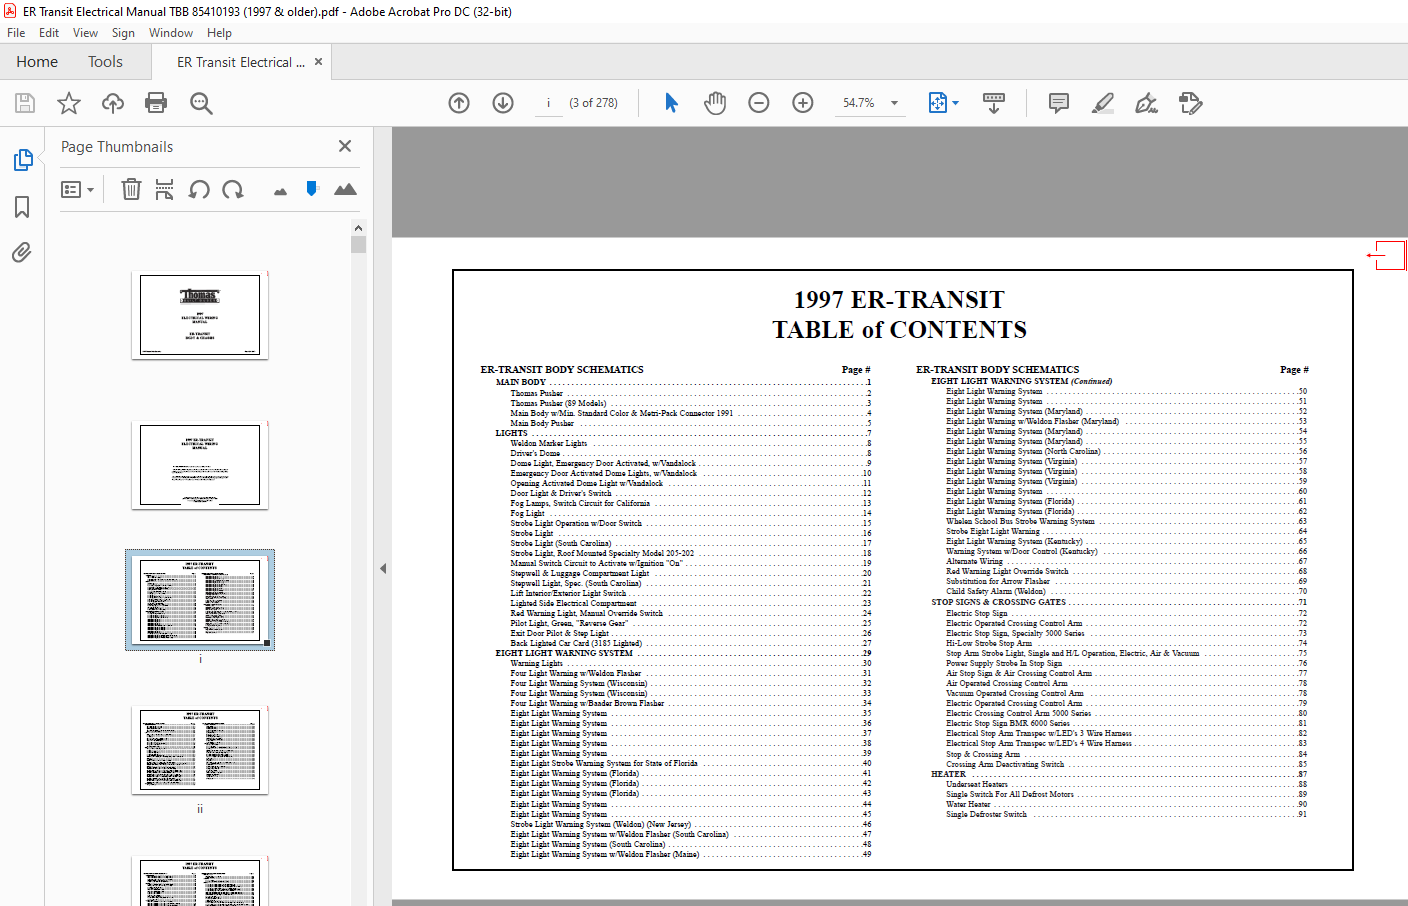Open the Sign menu
This screenshot has height=906, width=1408.
tap(123, 33)
